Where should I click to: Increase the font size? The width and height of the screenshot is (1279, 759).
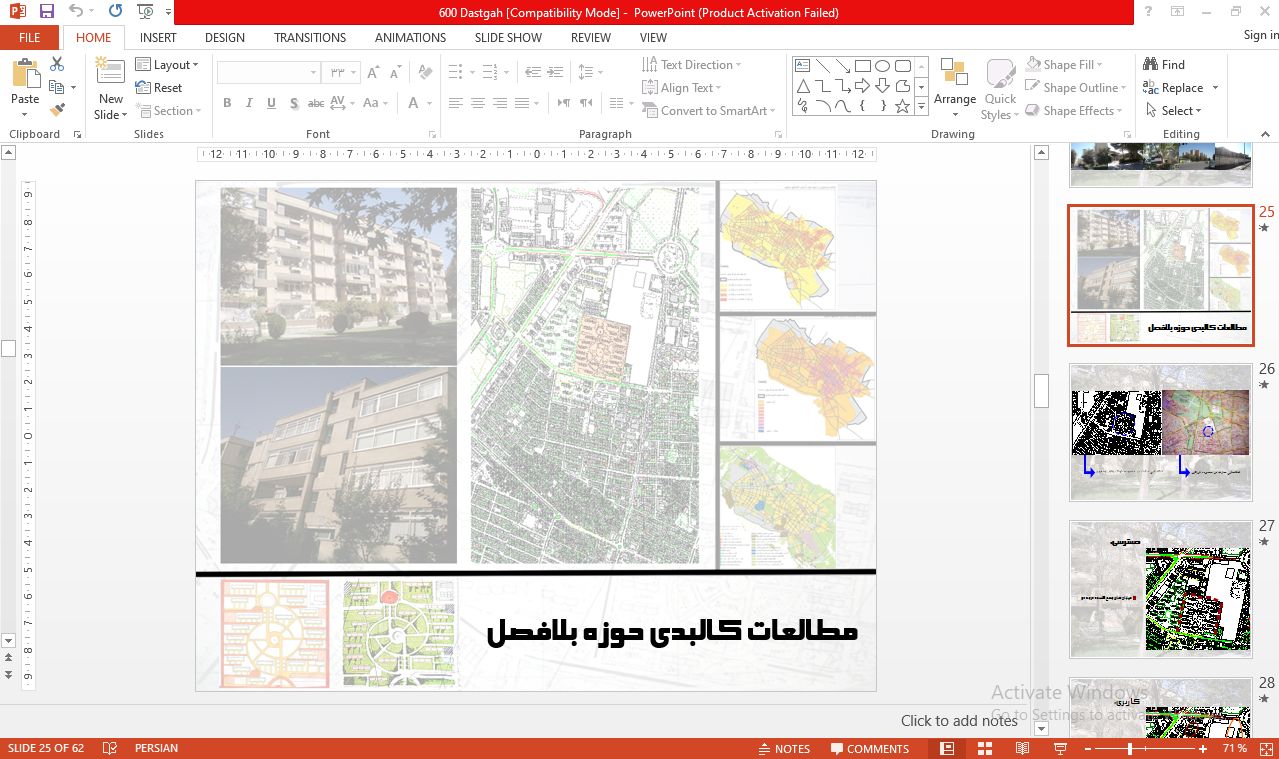(x=373, y=73)
